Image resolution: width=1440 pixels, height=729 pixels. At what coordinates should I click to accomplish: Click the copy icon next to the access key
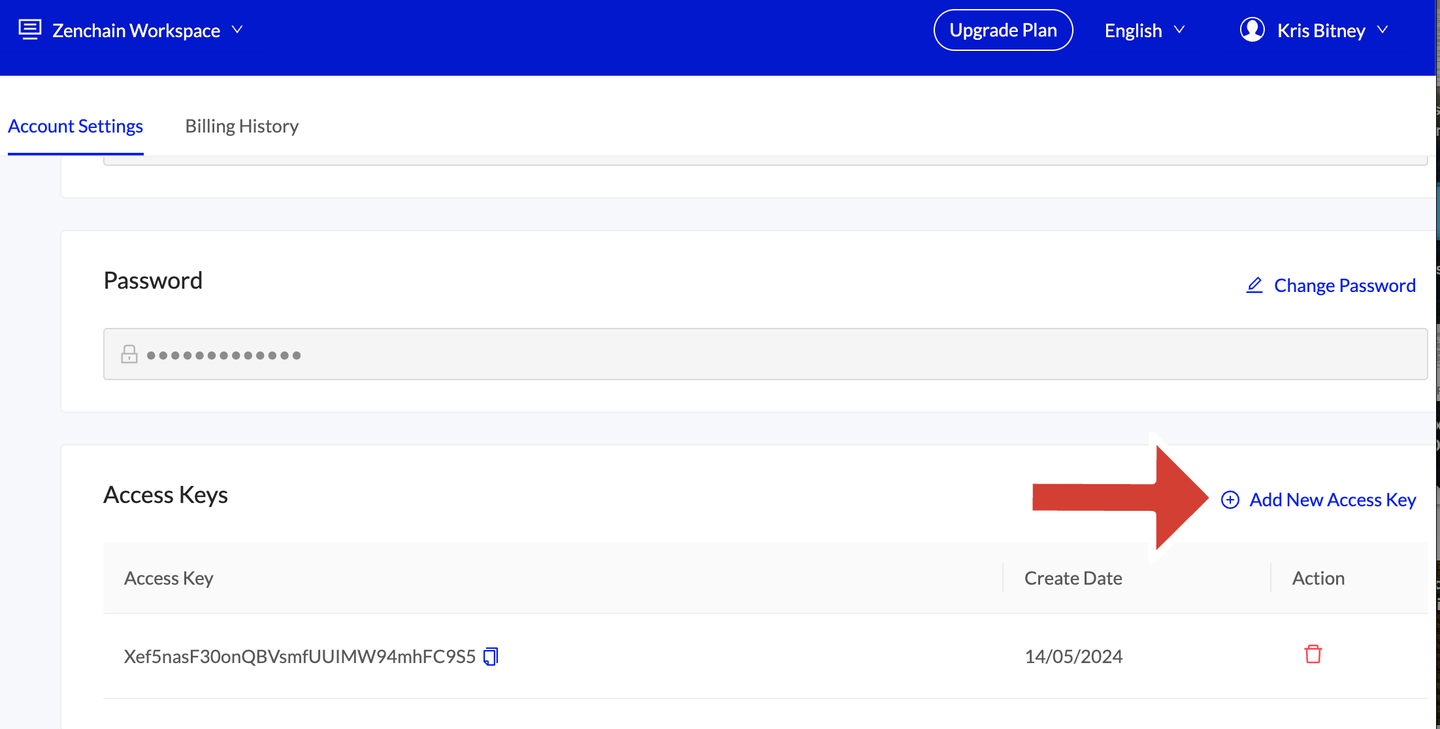[x=490, y=656]
